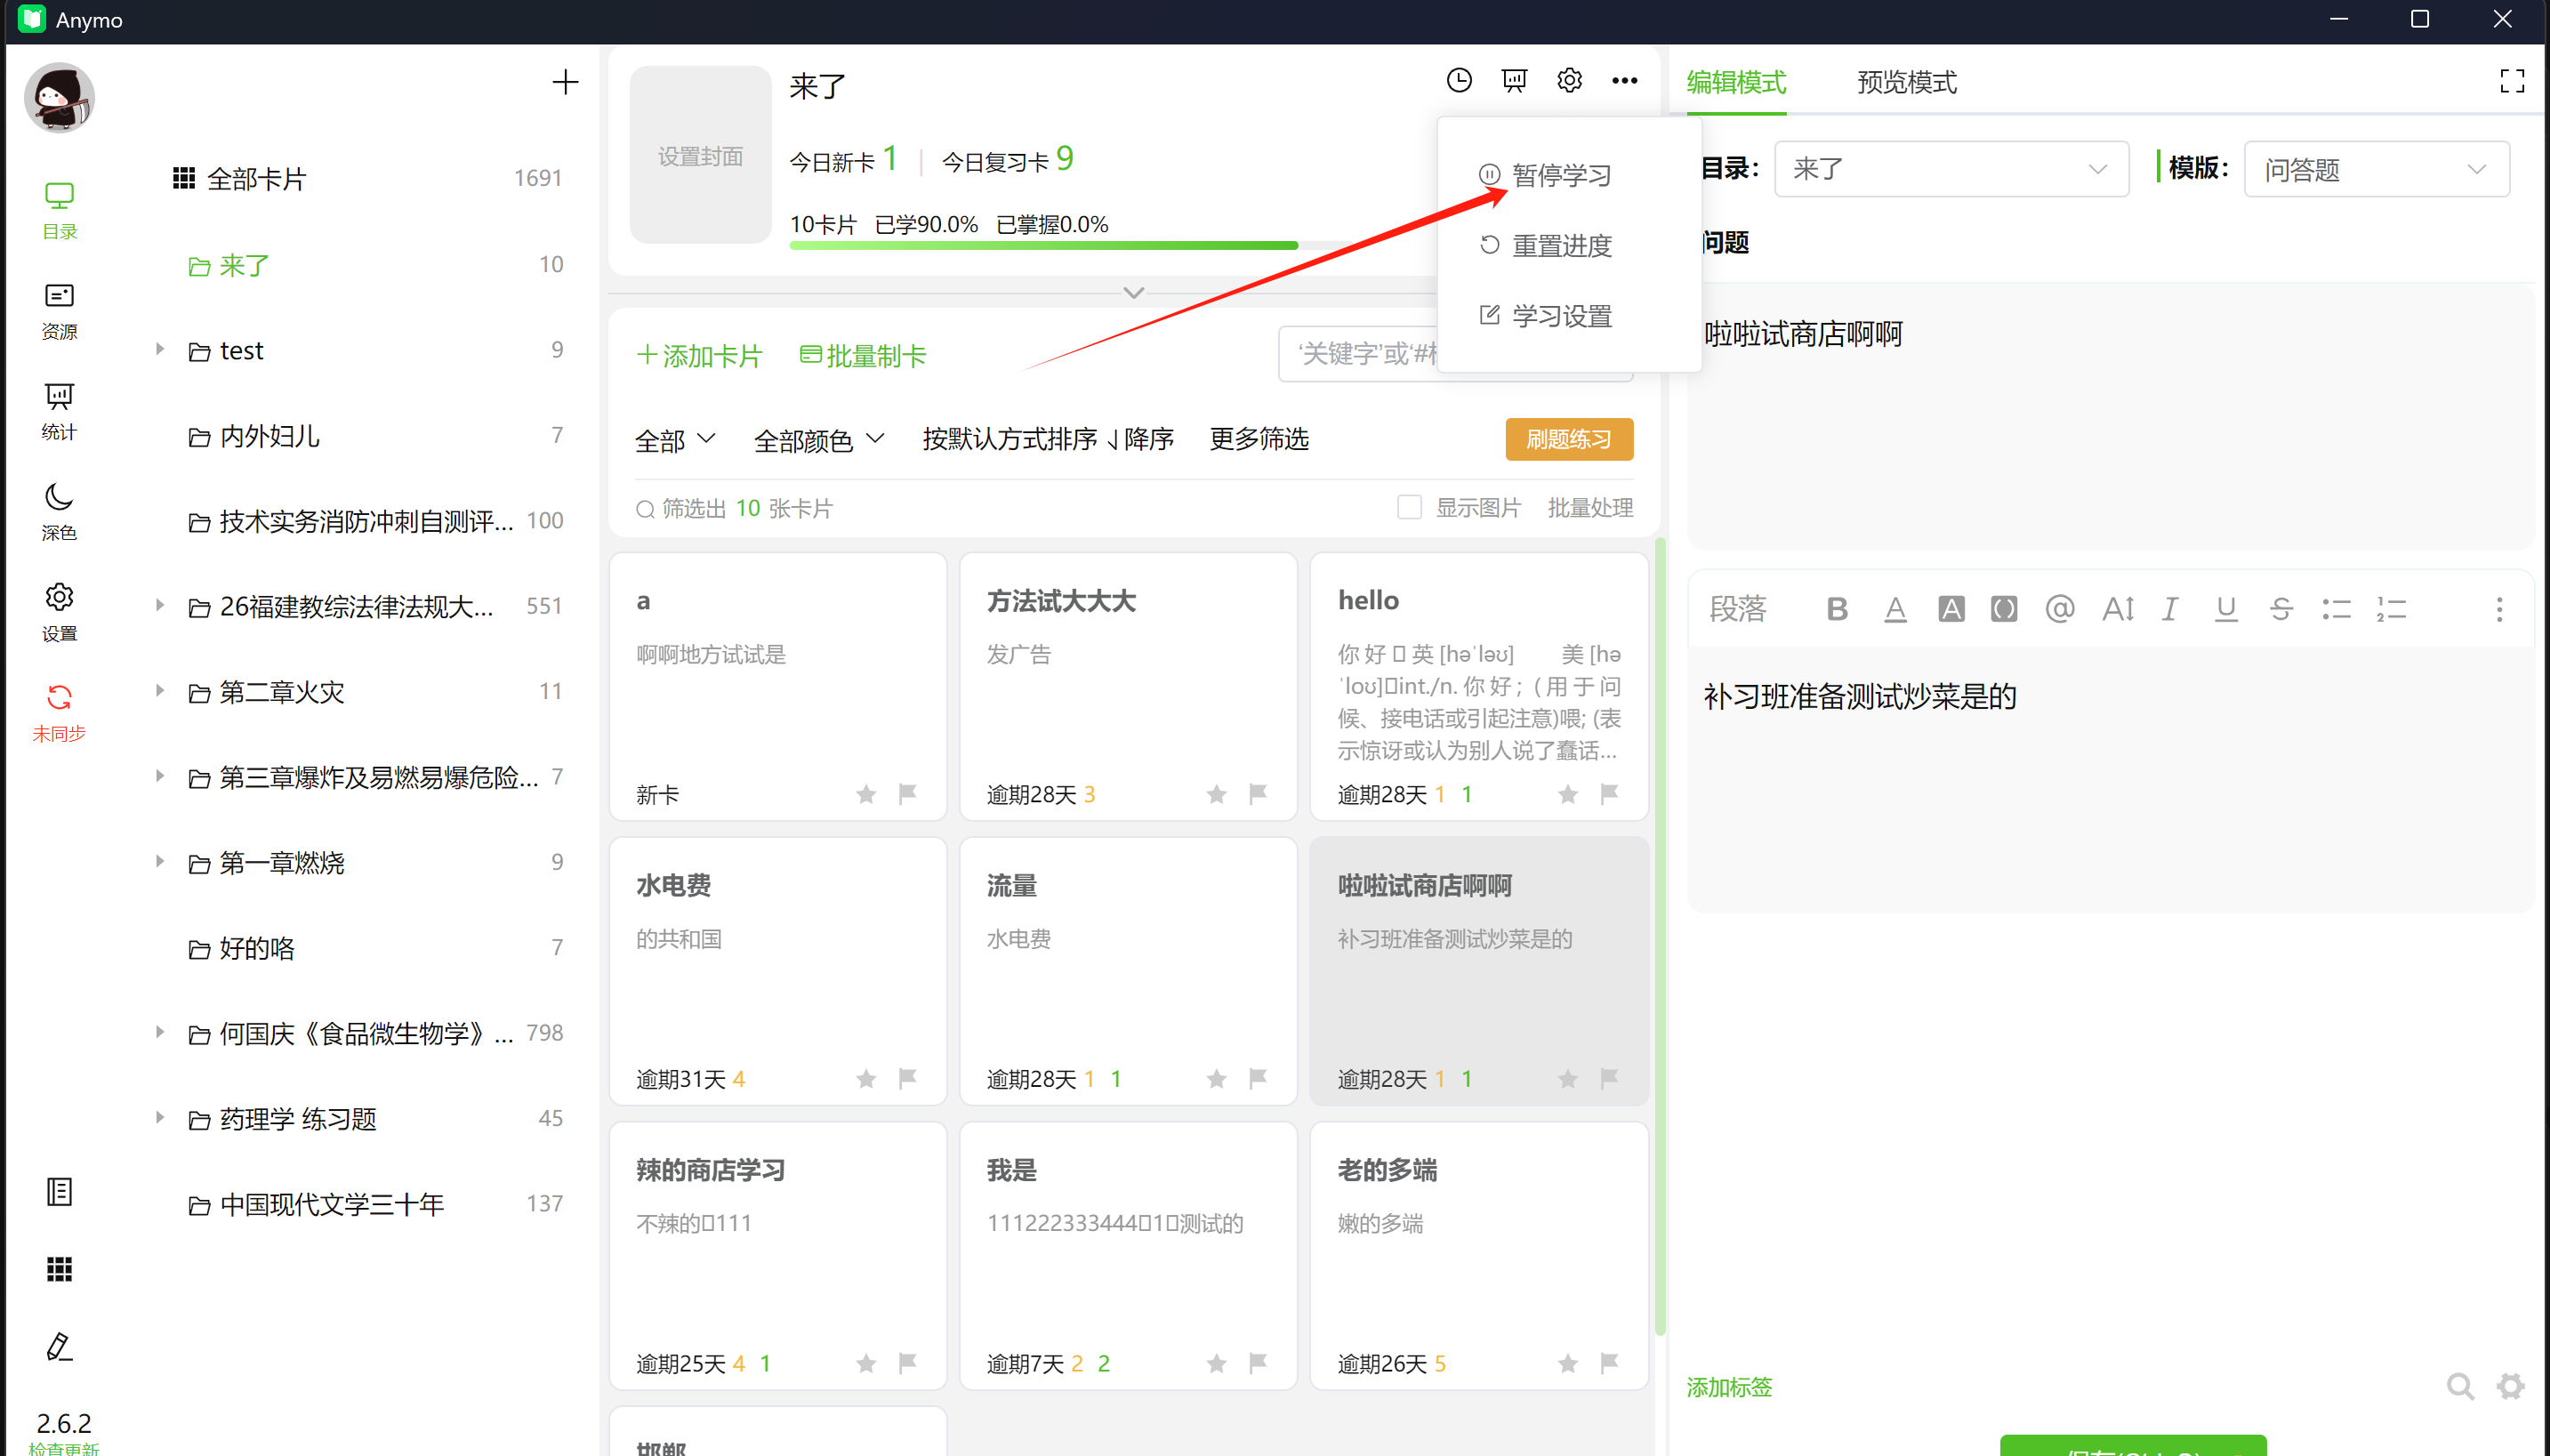Apply bold formatting in editor toolbar
Viewport: 2550px width, 1456px height.
[1836, 609]
